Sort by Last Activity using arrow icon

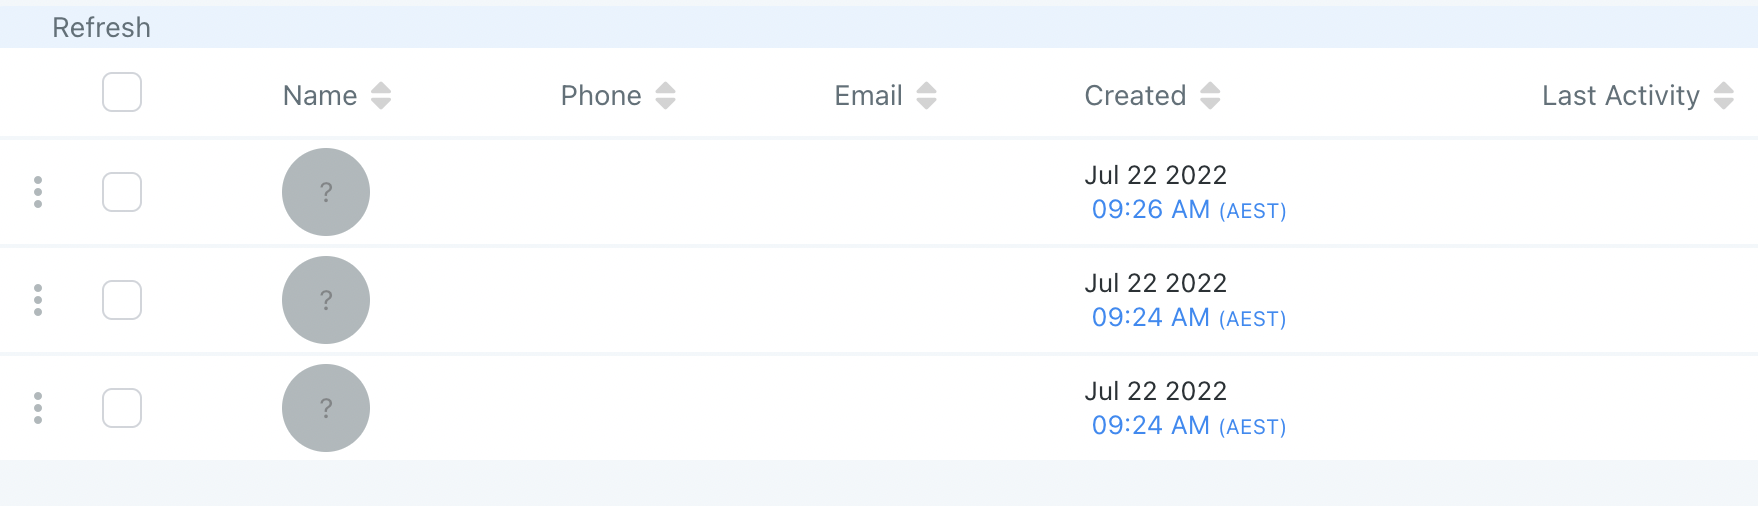(1724, 96)
